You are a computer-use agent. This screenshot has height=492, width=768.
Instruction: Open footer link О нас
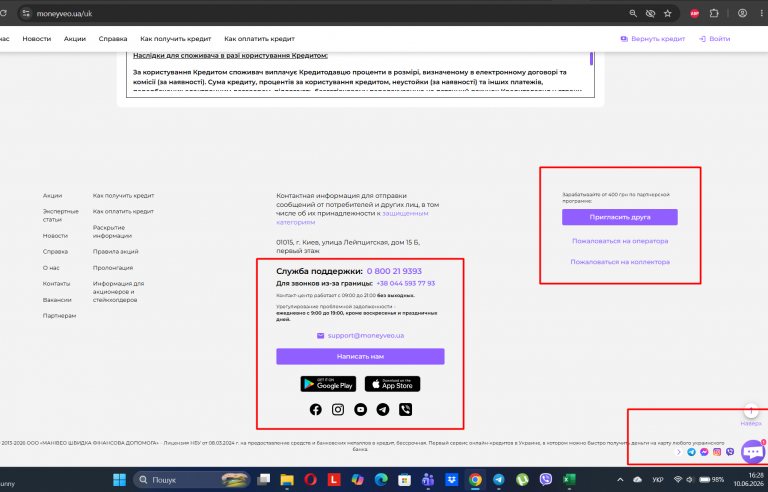point(51,268)
